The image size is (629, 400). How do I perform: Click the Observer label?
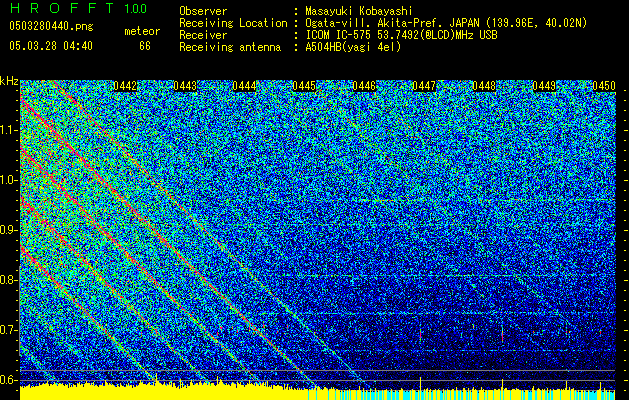(x=203, y=11)
